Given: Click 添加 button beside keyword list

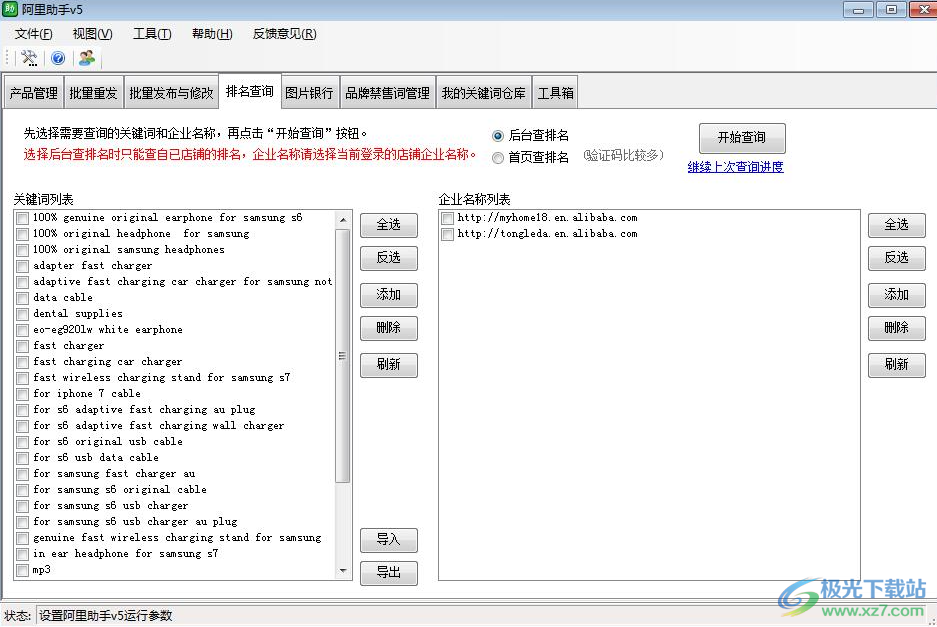Looking at the screenshot, I should click(x=388, y=295).
